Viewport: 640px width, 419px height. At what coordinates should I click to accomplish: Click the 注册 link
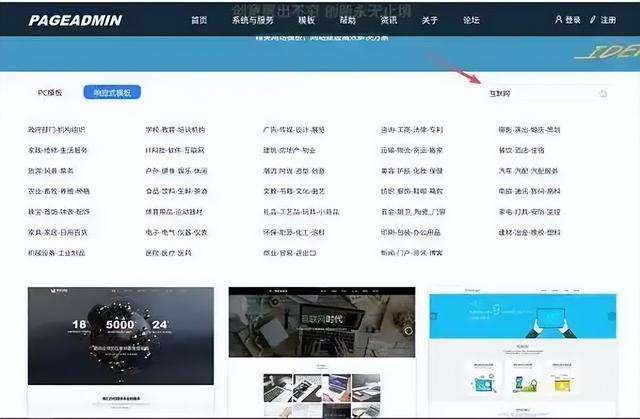(x=608, y=20)
